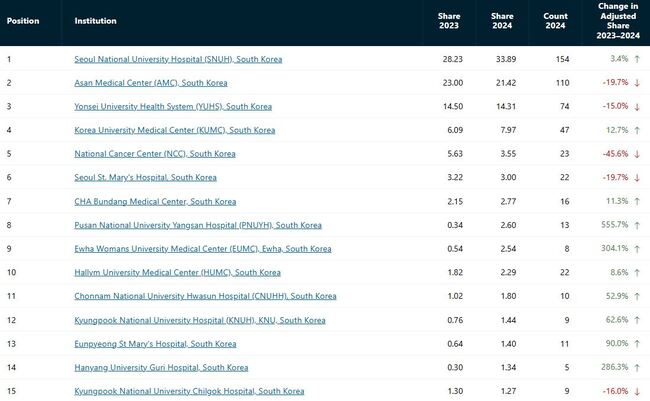
Task: Select the count value 154
Action: (563, 59)
